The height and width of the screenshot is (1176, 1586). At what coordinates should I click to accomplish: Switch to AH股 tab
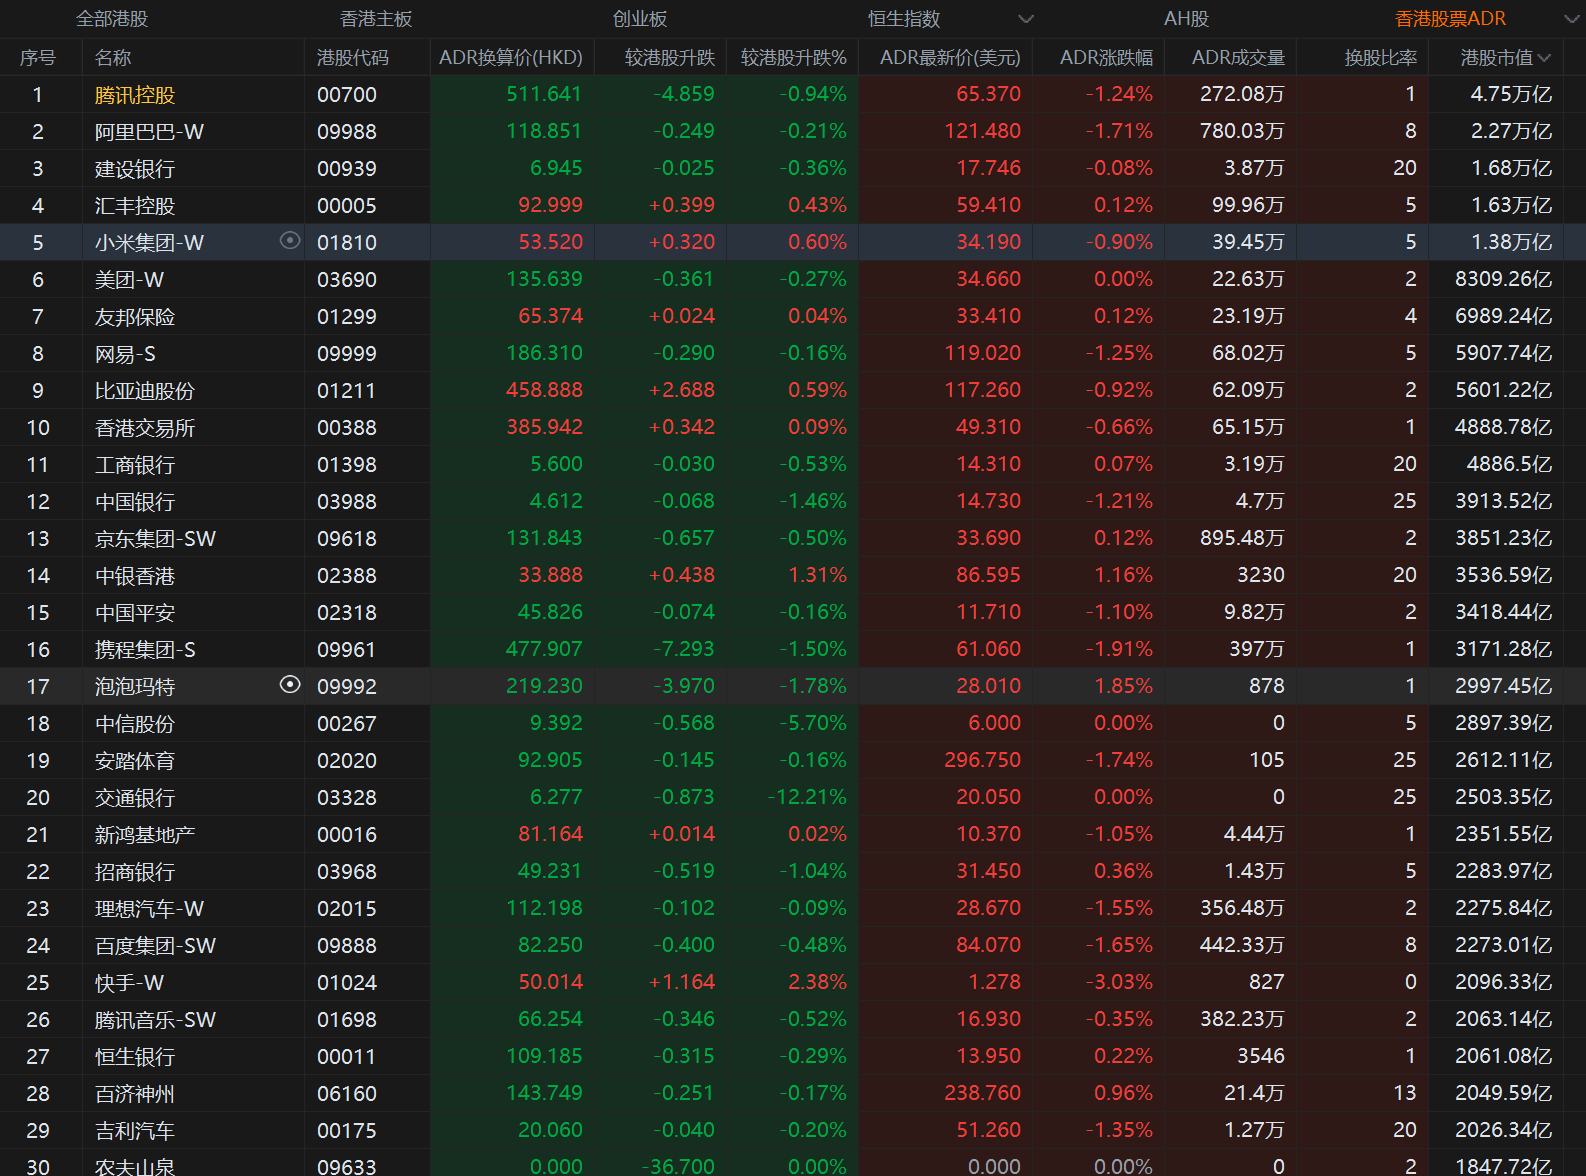pos(1186,19)
